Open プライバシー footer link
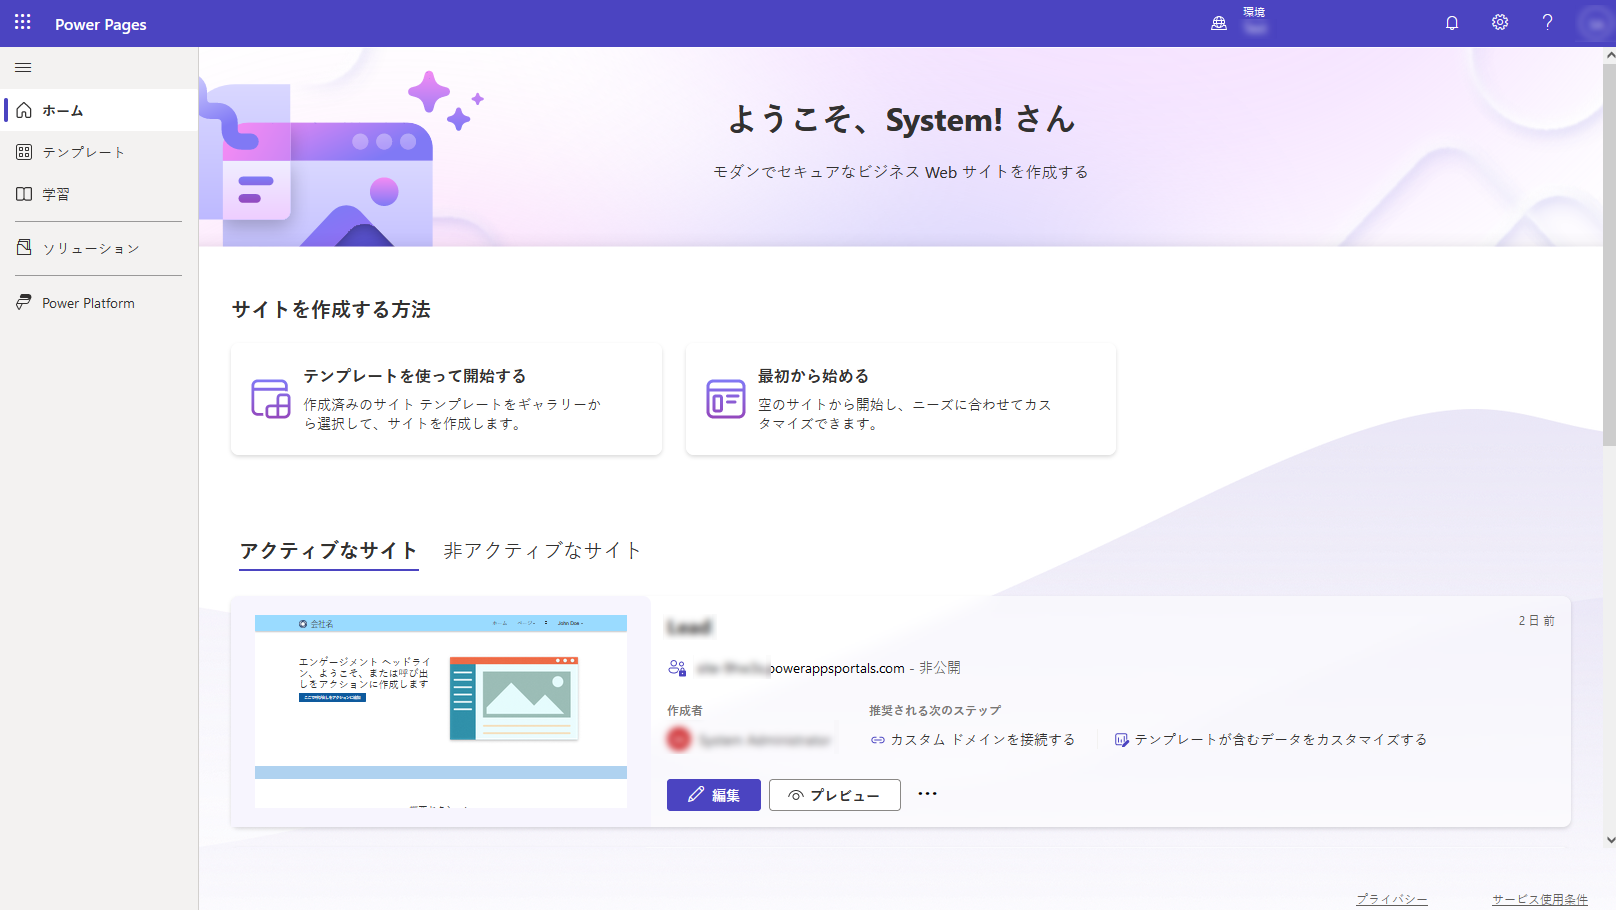 point(1392,899)
